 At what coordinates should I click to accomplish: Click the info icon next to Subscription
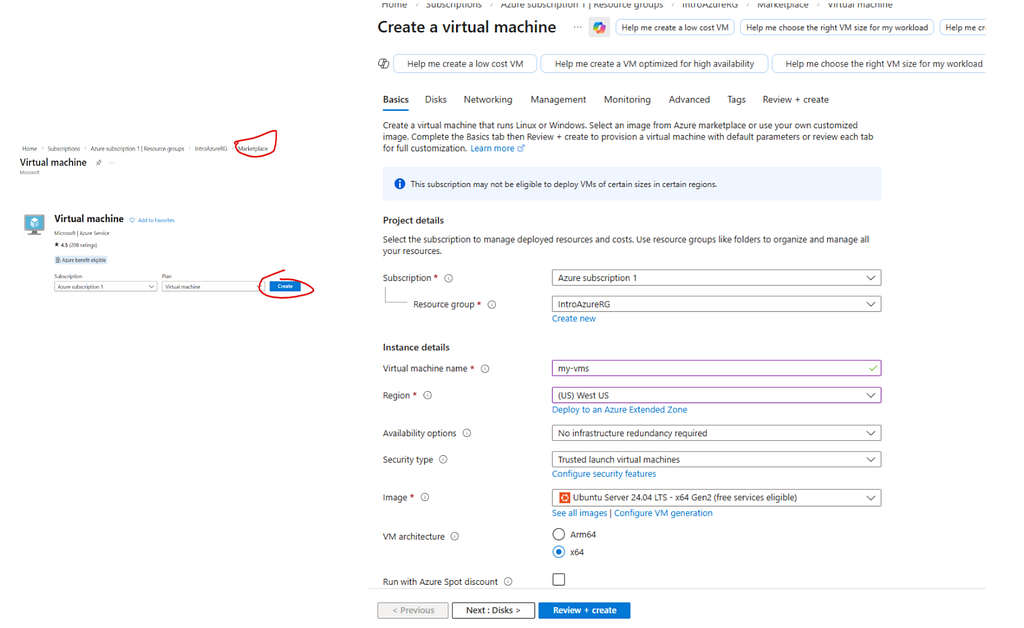pyautogui.click(x=449, y=278)
